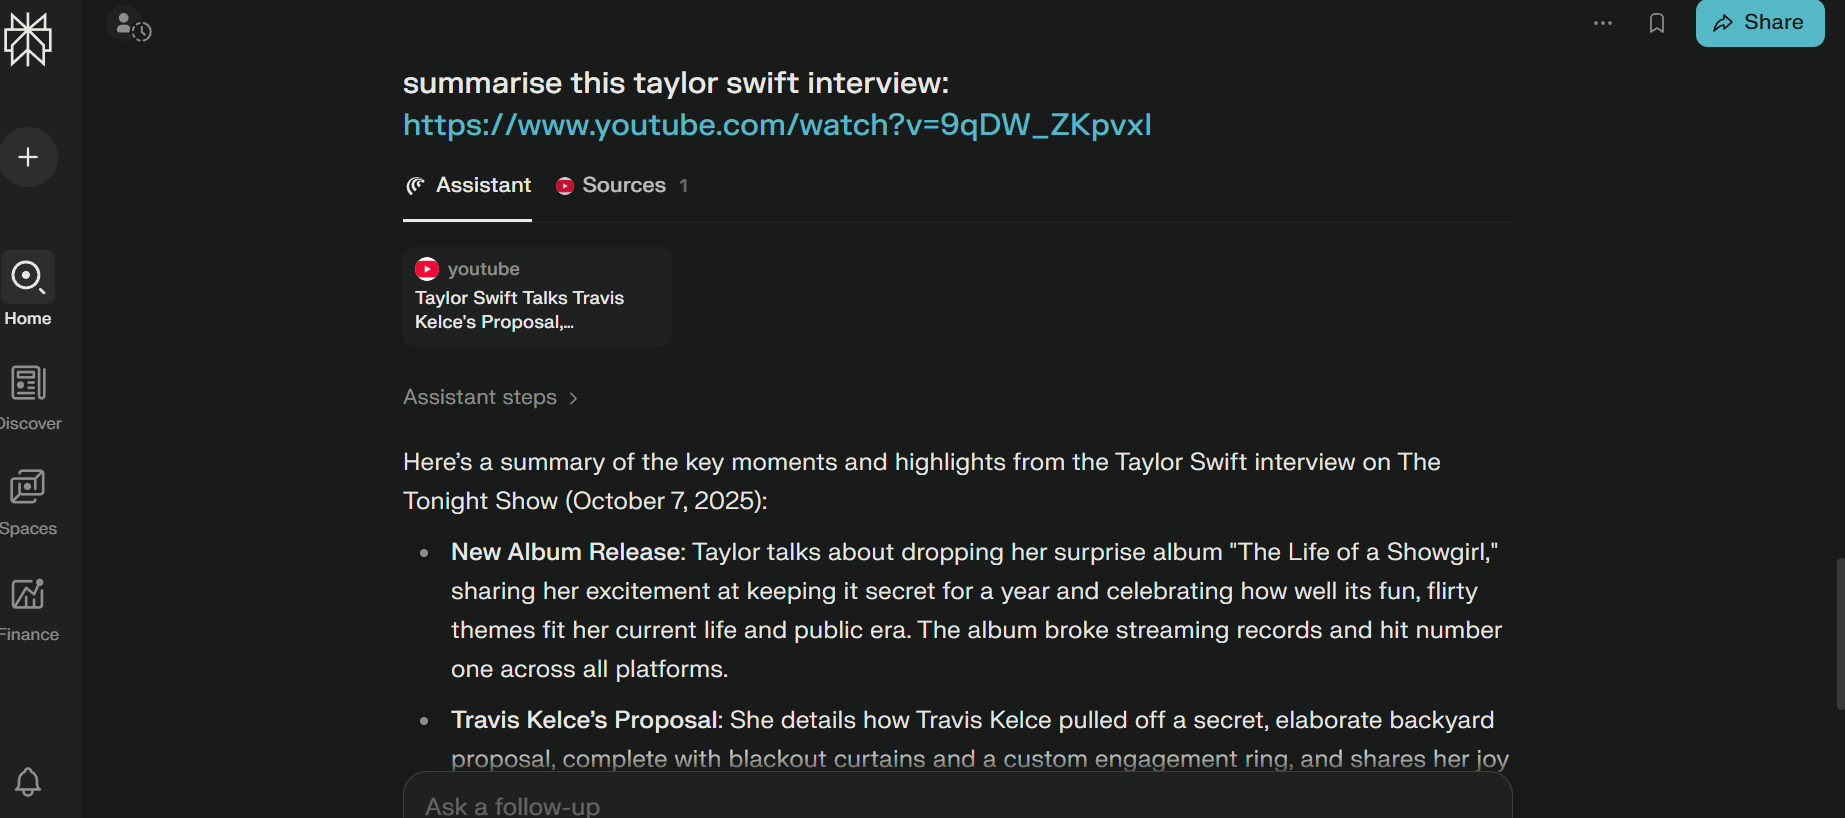Open the YouTube video link in the query
Screen dimensions: 1845x818
tap(777, 125)
